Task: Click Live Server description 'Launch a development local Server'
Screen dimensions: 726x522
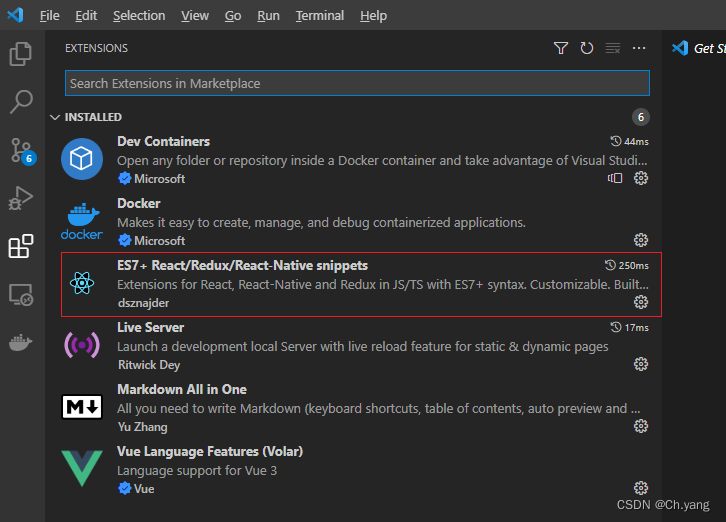Action: tap(363, 347)
